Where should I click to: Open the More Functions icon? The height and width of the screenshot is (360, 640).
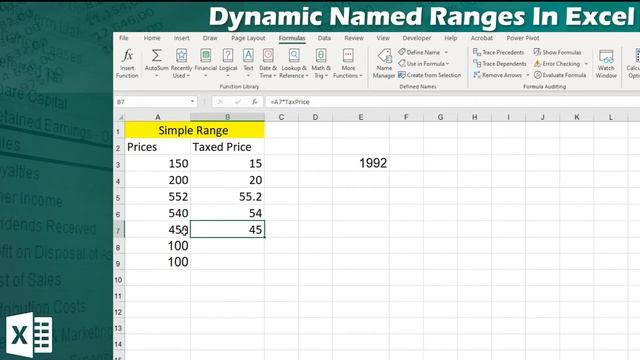[x=348, y=56]
